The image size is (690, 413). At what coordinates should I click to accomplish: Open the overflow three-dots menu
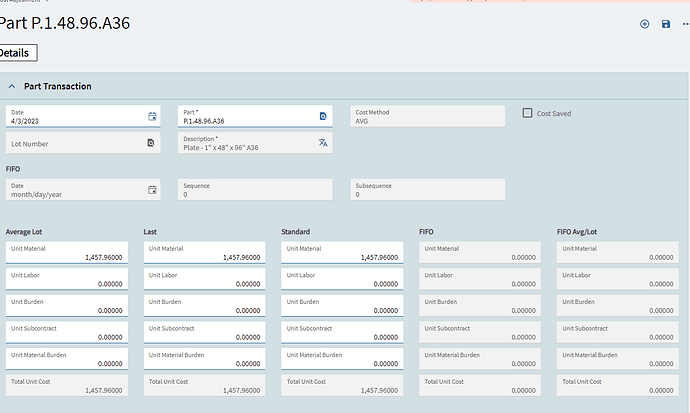tap(686, 24)
